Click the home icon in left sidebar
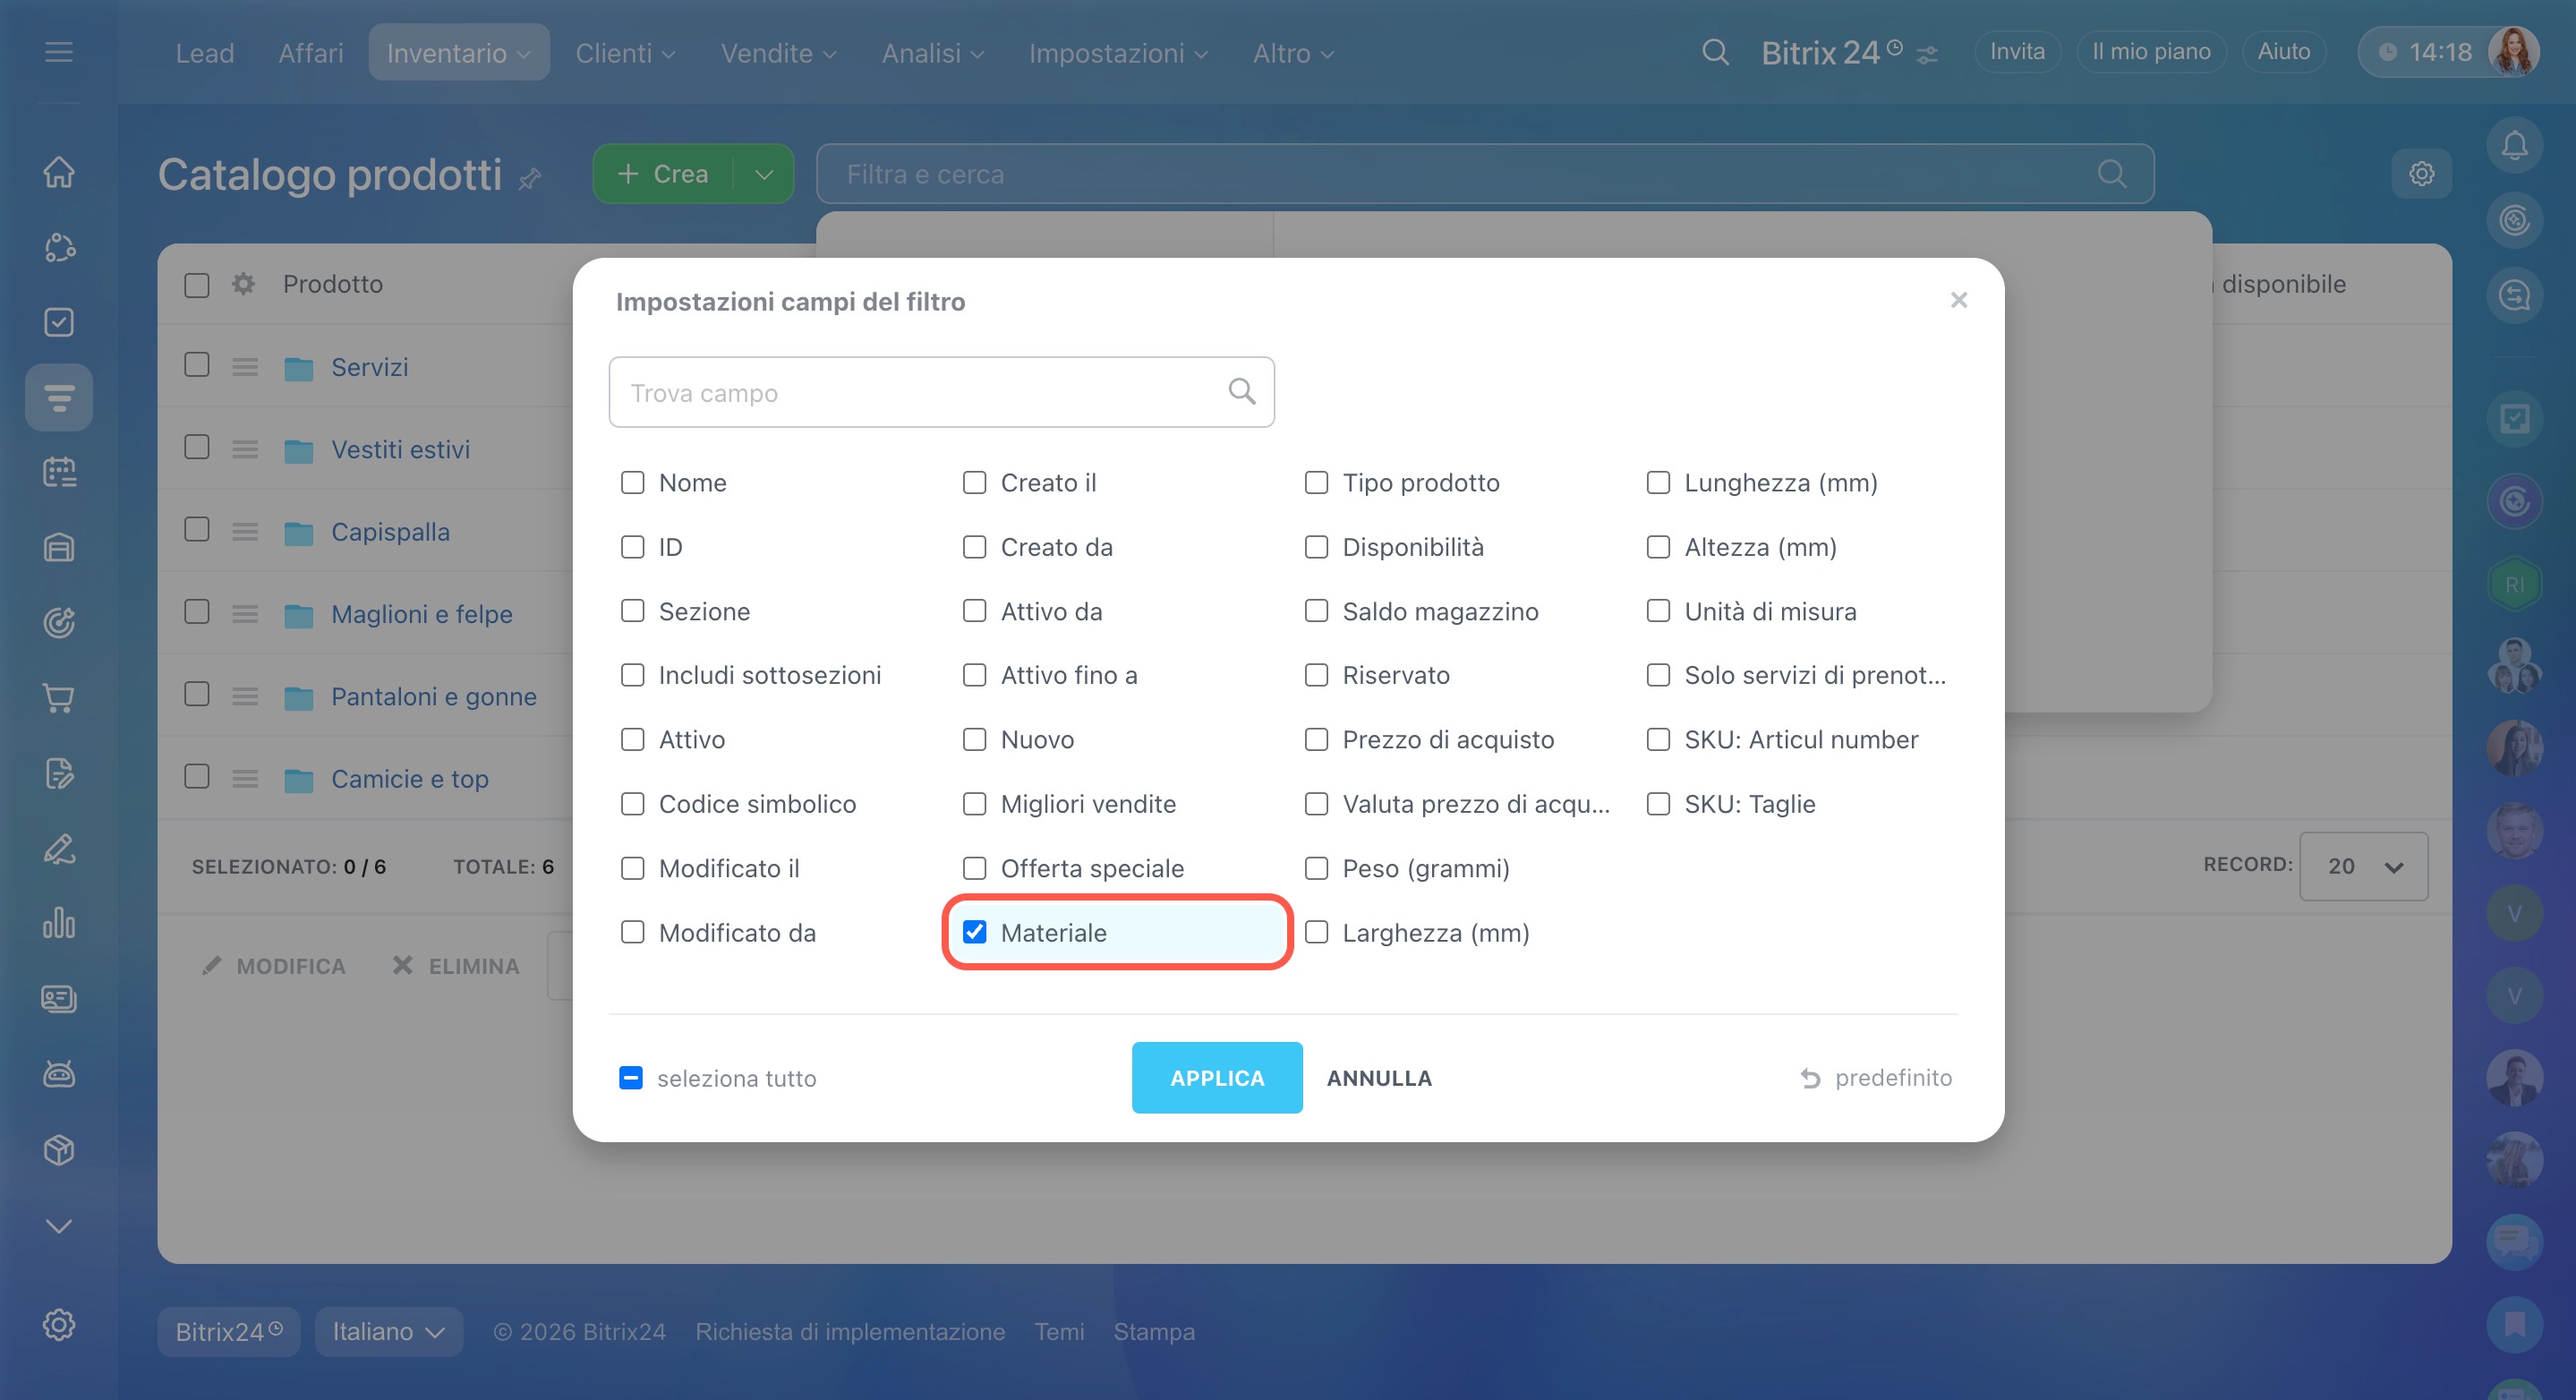 59,172
